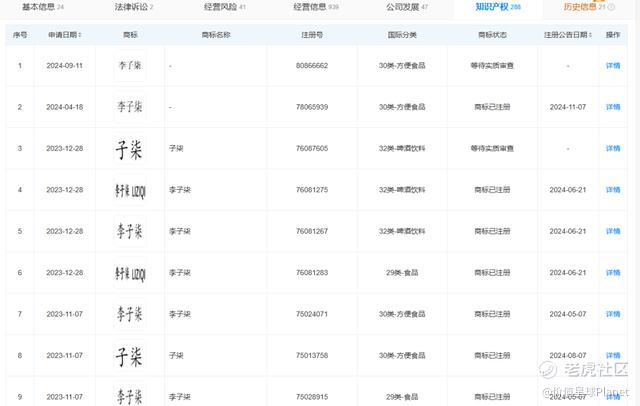Image resolution: width=640 pixels, height=406 pixels.
Task: Click trademark name 李子柒 for 76081267
Action: coord(180,231)
